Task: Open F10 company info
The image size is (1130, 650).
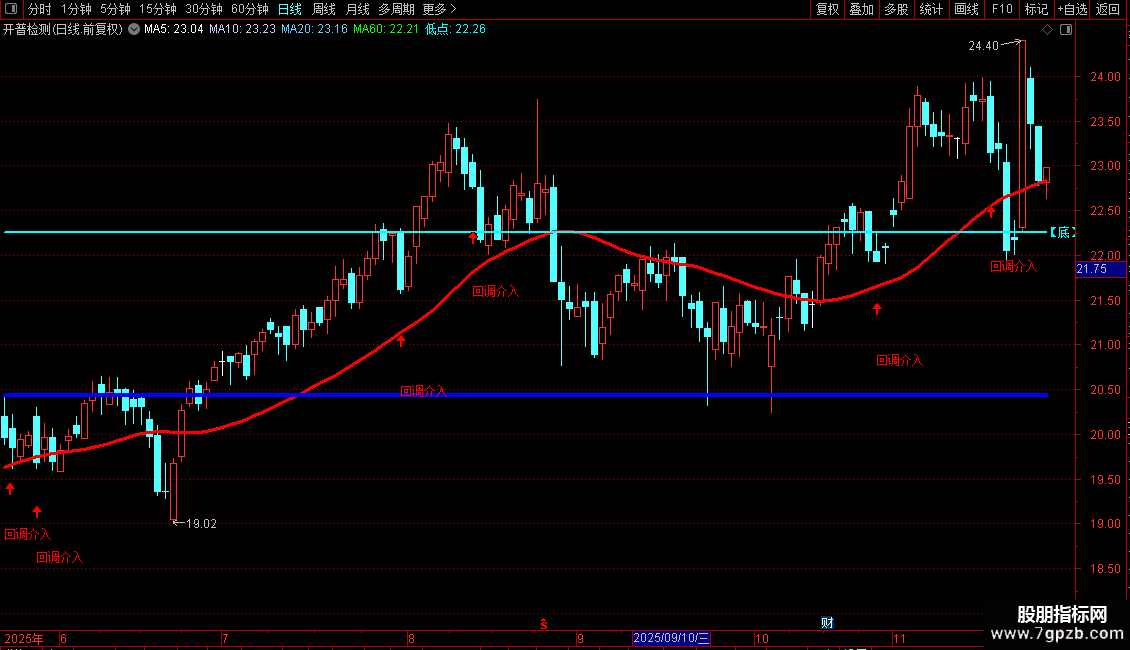Action: tap(1002, 9)
